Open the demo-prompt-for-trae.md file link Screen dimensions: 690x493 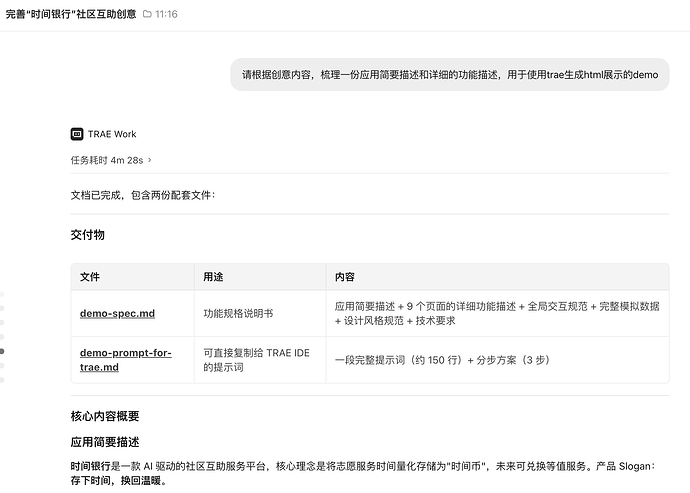(x=125, y=360)
